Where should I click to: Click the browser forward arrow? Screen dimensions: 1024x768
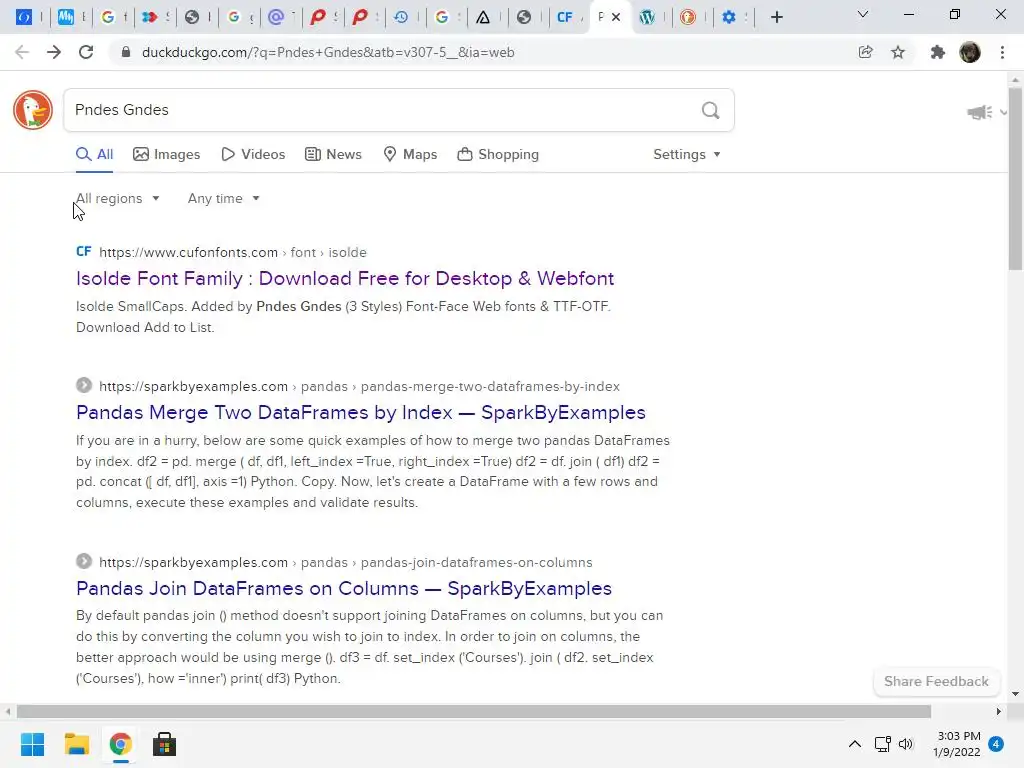[x=54, y=52]
